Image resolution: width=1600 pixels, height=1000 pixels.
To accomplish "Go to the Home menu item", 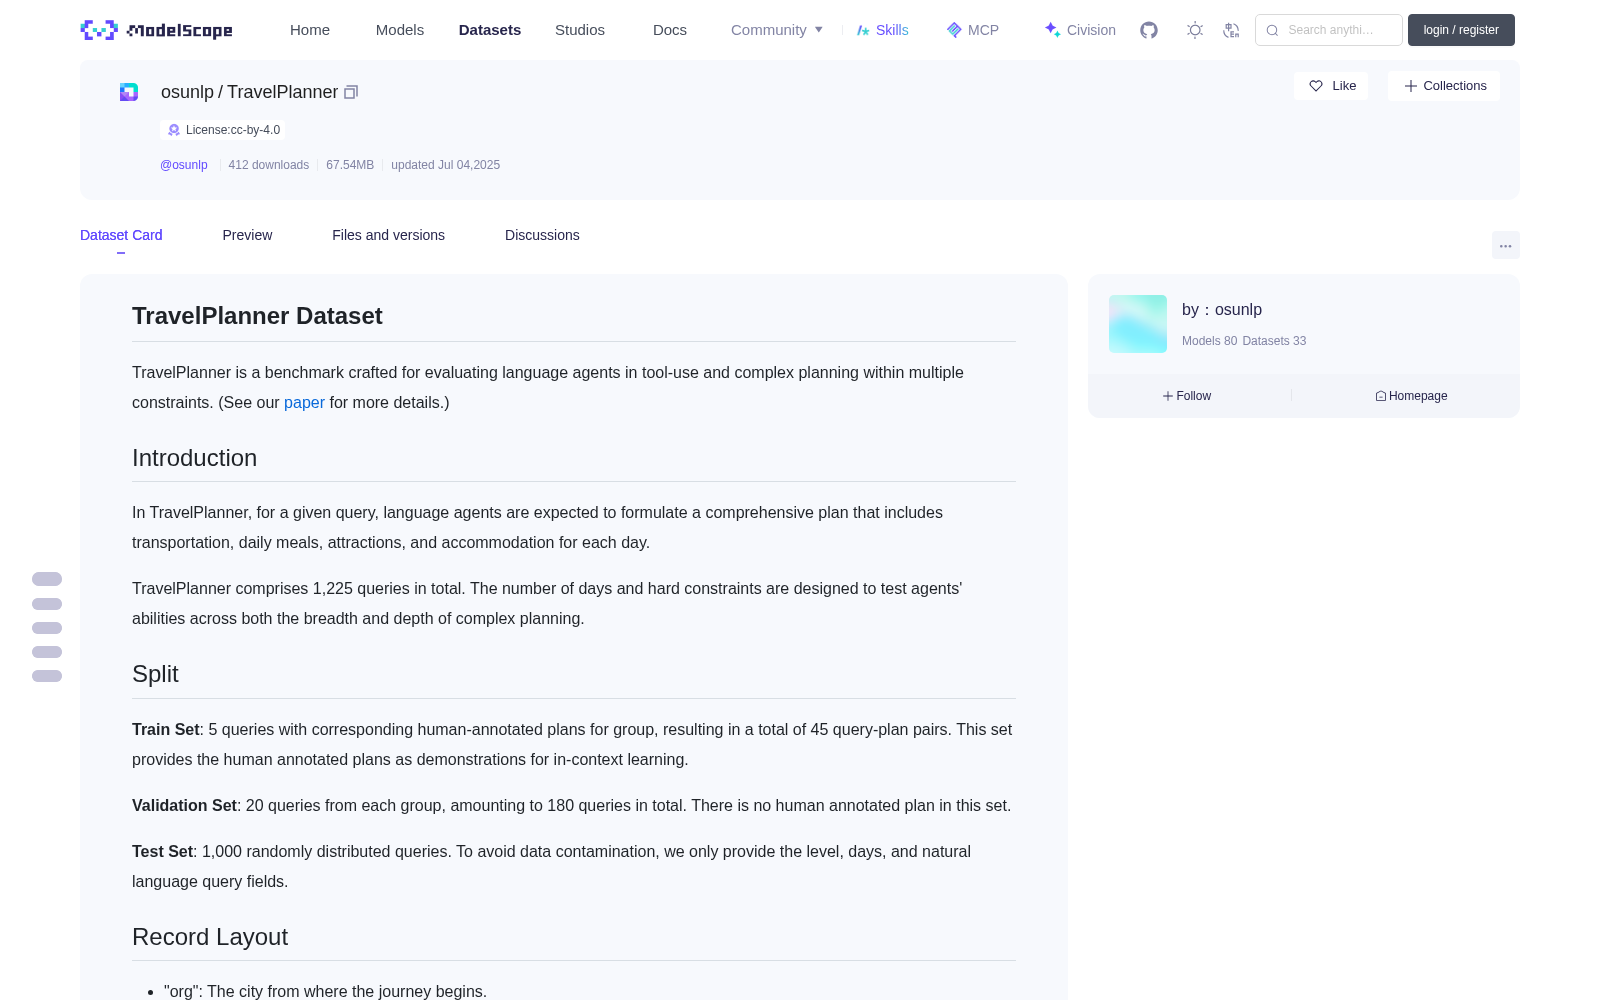I will 310,30.
